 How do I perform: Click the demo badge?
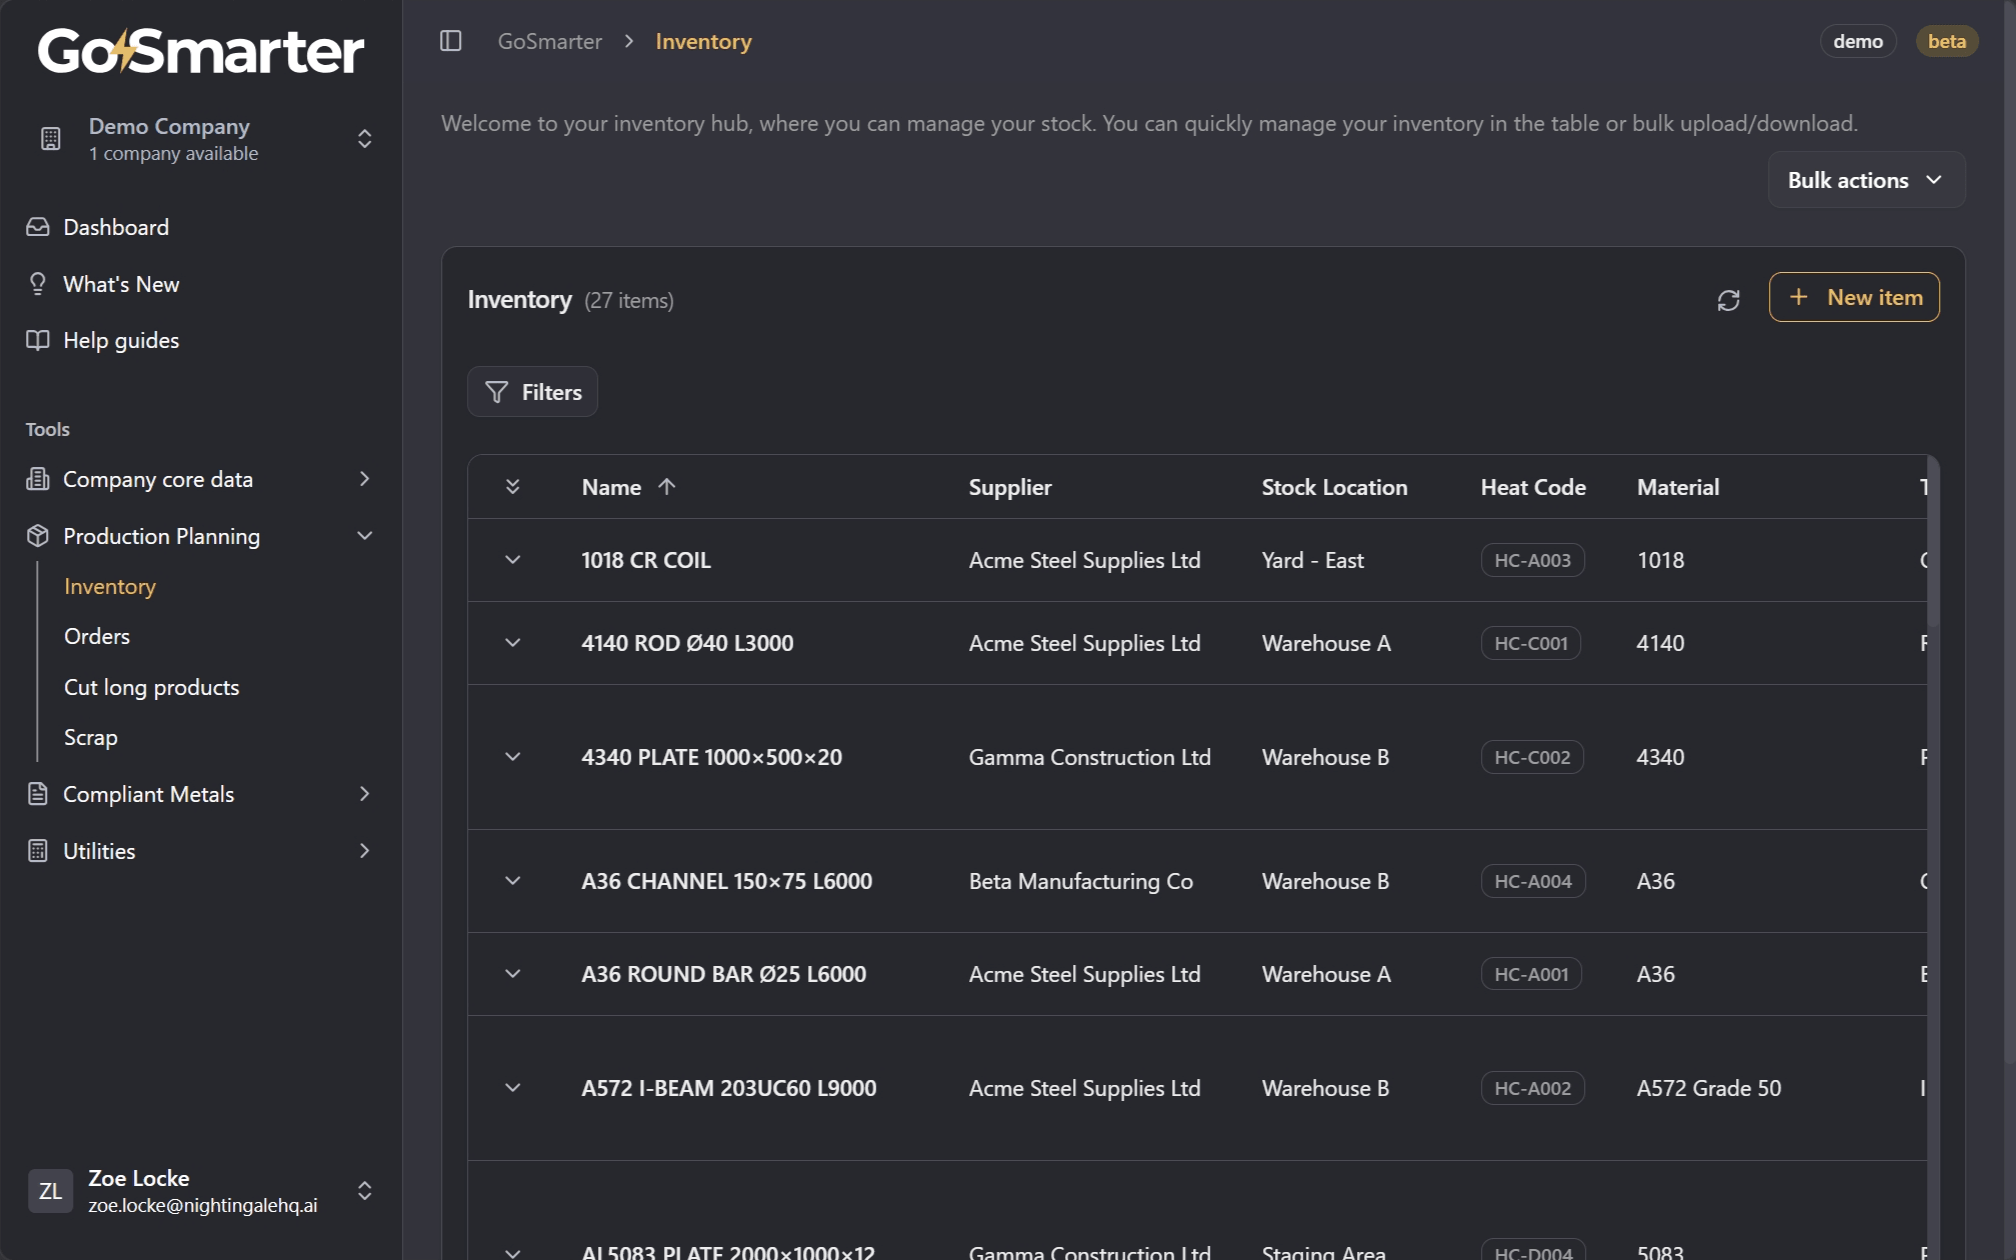1858,41
